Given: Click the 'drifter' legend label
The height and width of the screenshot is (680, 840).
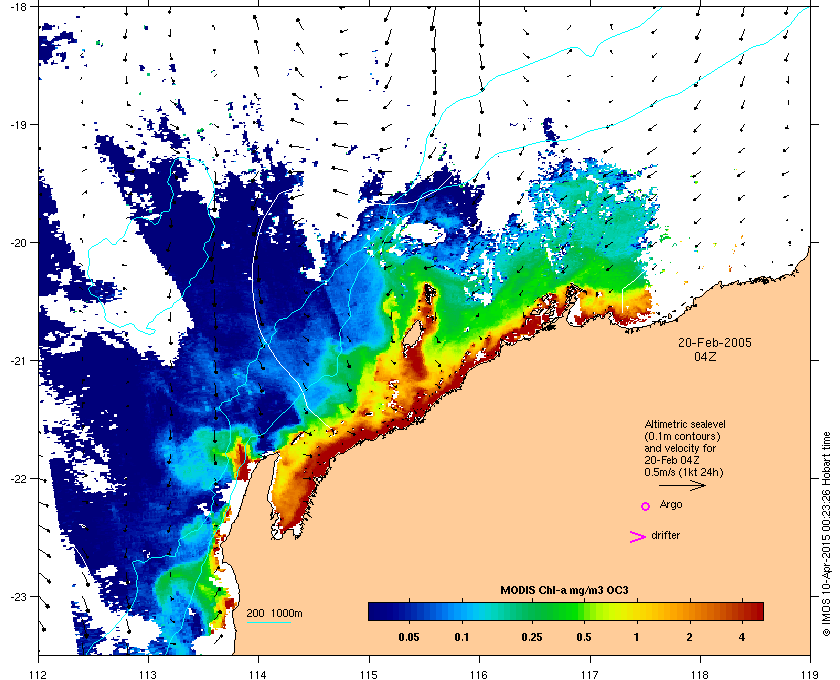Looking at the screenshot, I should coord(665,535).
